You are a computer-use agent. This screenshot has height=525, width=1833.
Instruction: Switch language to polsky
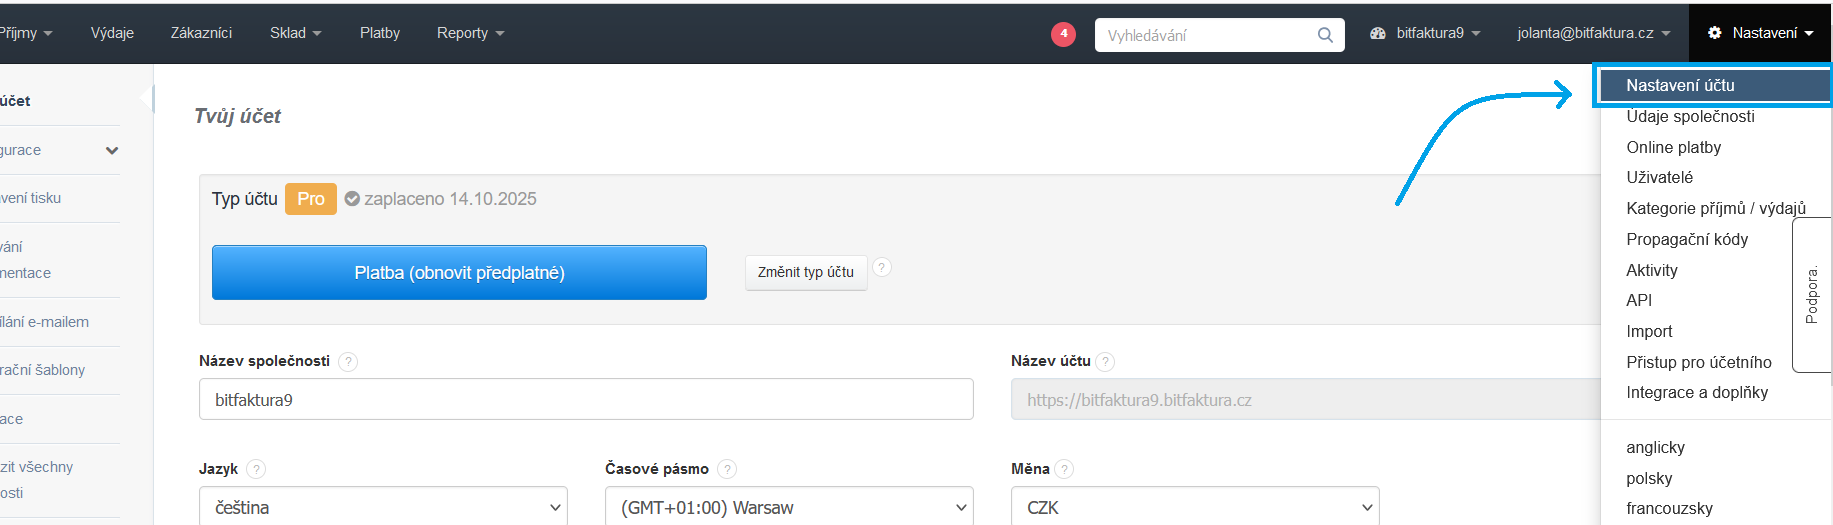[1649, 478]
